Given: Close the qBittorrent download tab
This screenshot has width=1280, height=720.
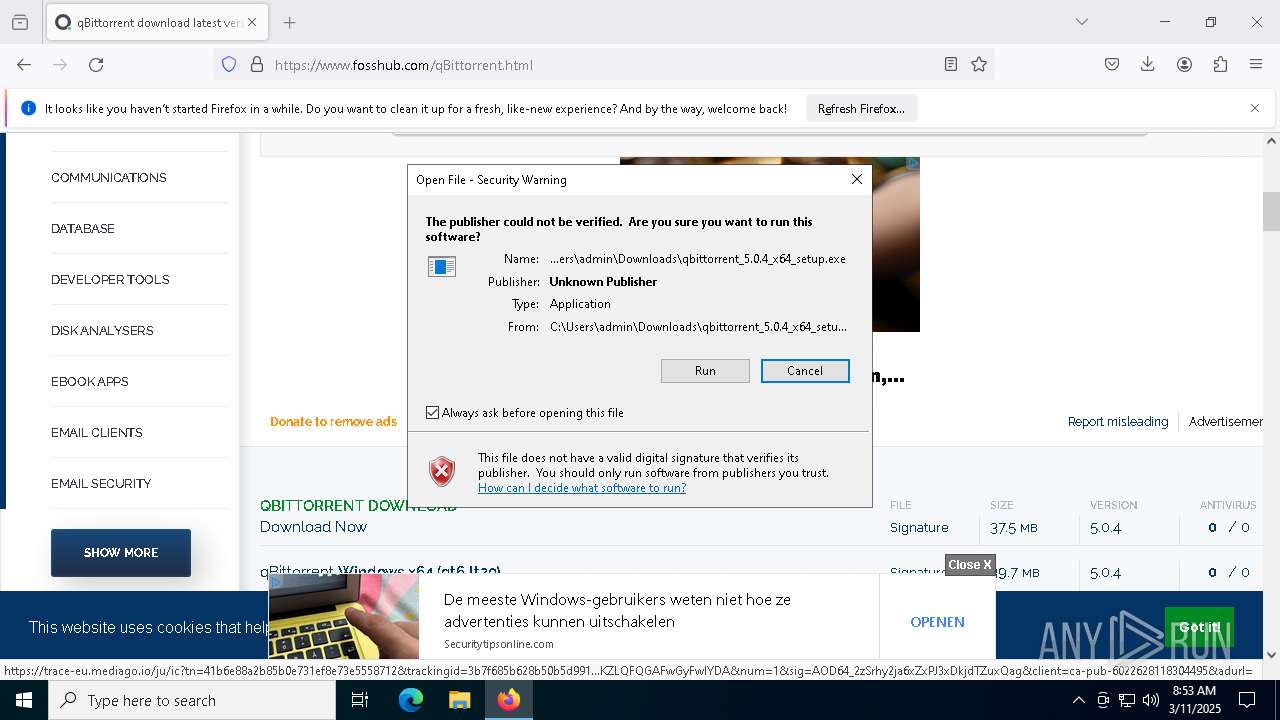Looking at the screenshot, I should click(251, 22).
